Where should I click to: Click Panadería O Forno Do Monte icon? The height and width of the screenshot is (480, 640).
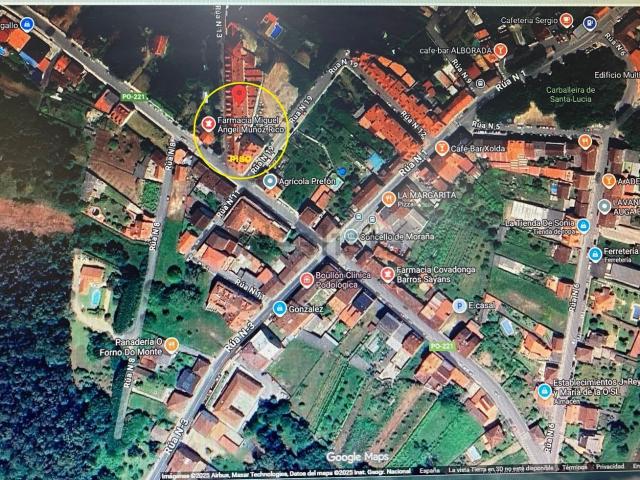coord(172,345)
